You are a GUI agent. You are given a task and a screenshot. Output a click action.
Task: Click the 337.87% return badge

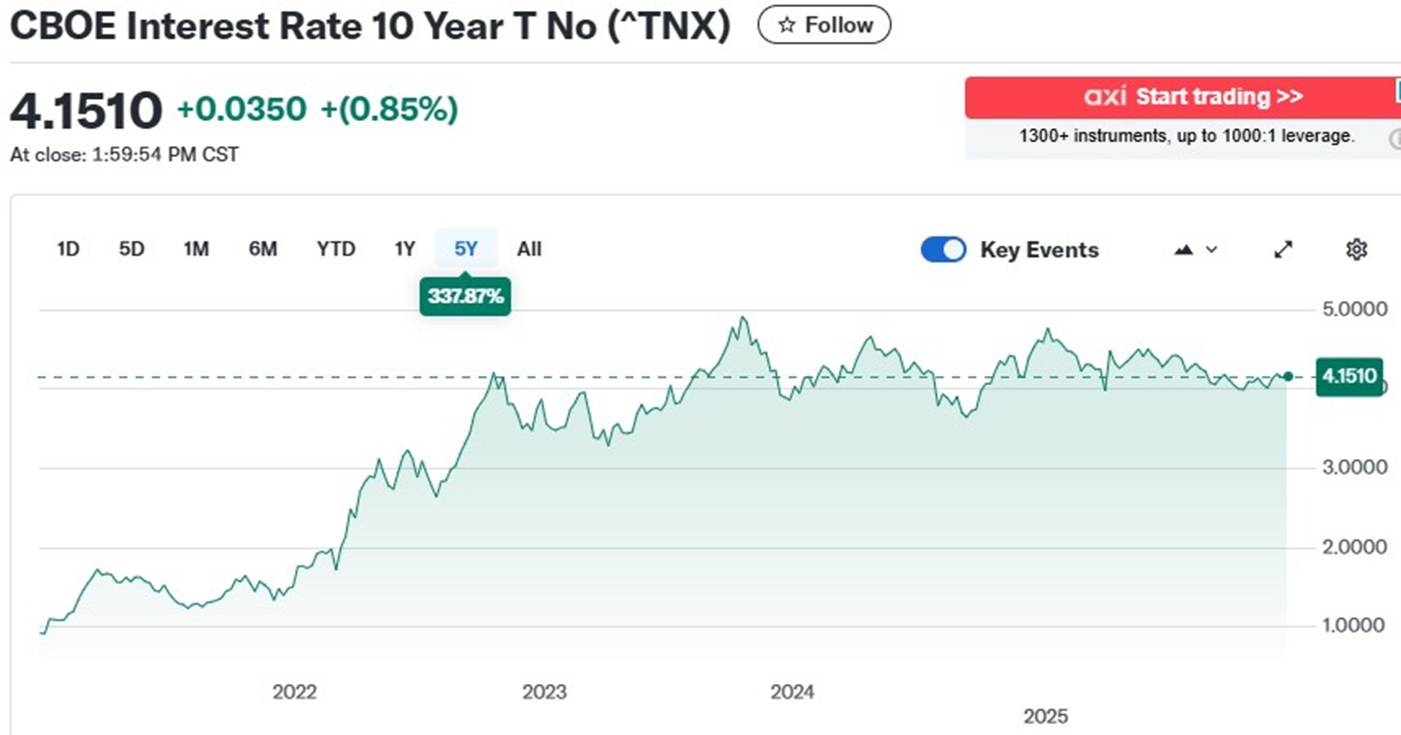pyautogui.click(x=466, y=297)
